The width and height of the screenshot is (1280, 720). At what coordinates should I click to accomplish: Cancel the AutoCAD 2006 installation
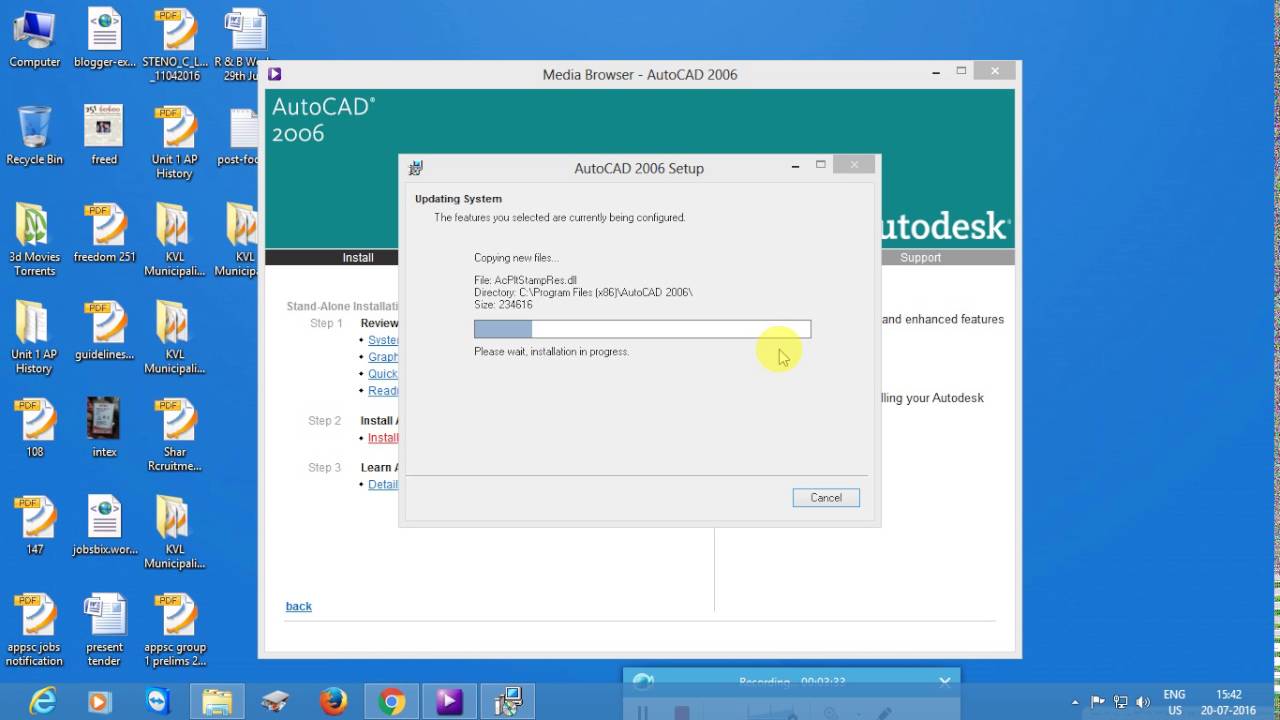tap(826, 498)
